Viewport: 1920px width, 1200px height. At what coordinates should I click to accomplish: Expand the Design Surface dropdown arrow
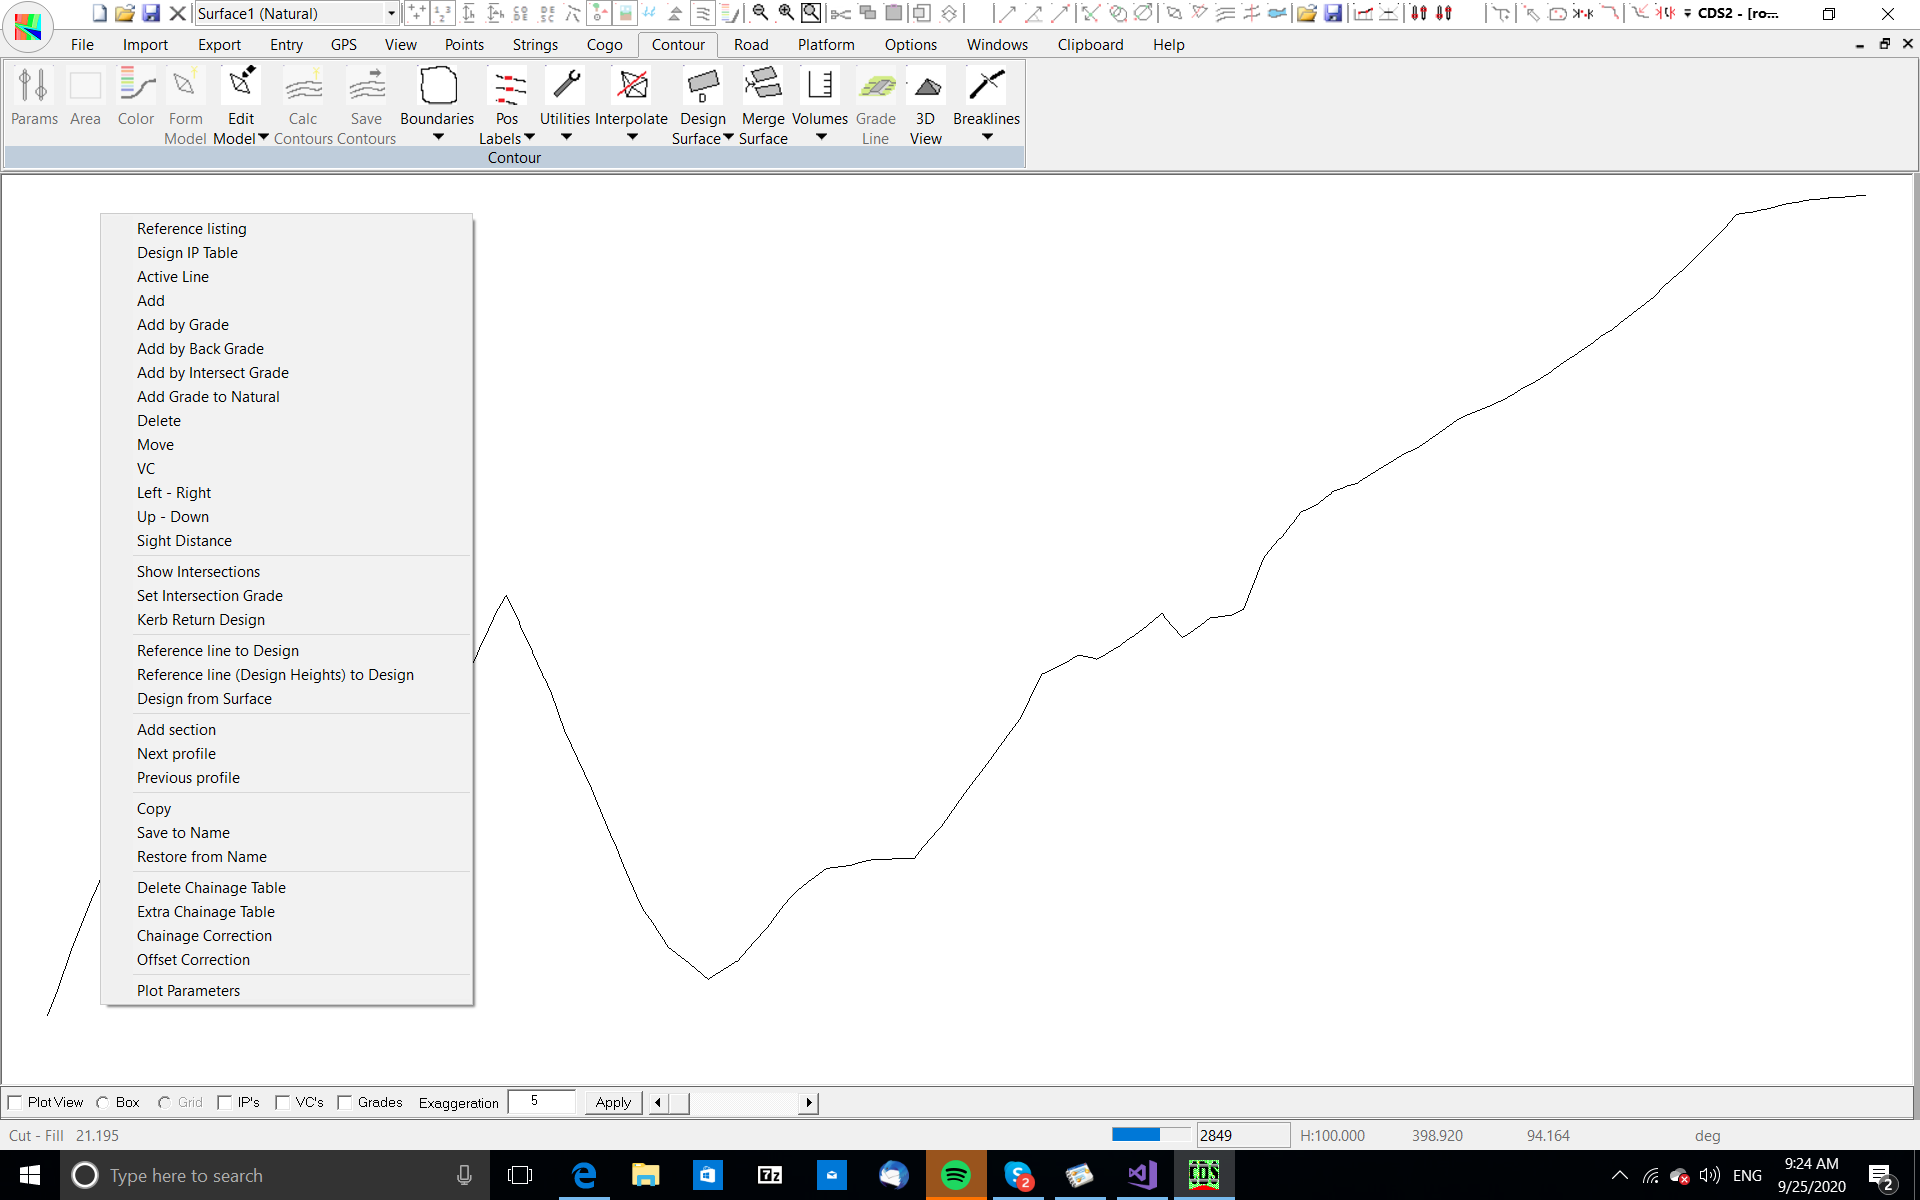[x=728, y=138]
